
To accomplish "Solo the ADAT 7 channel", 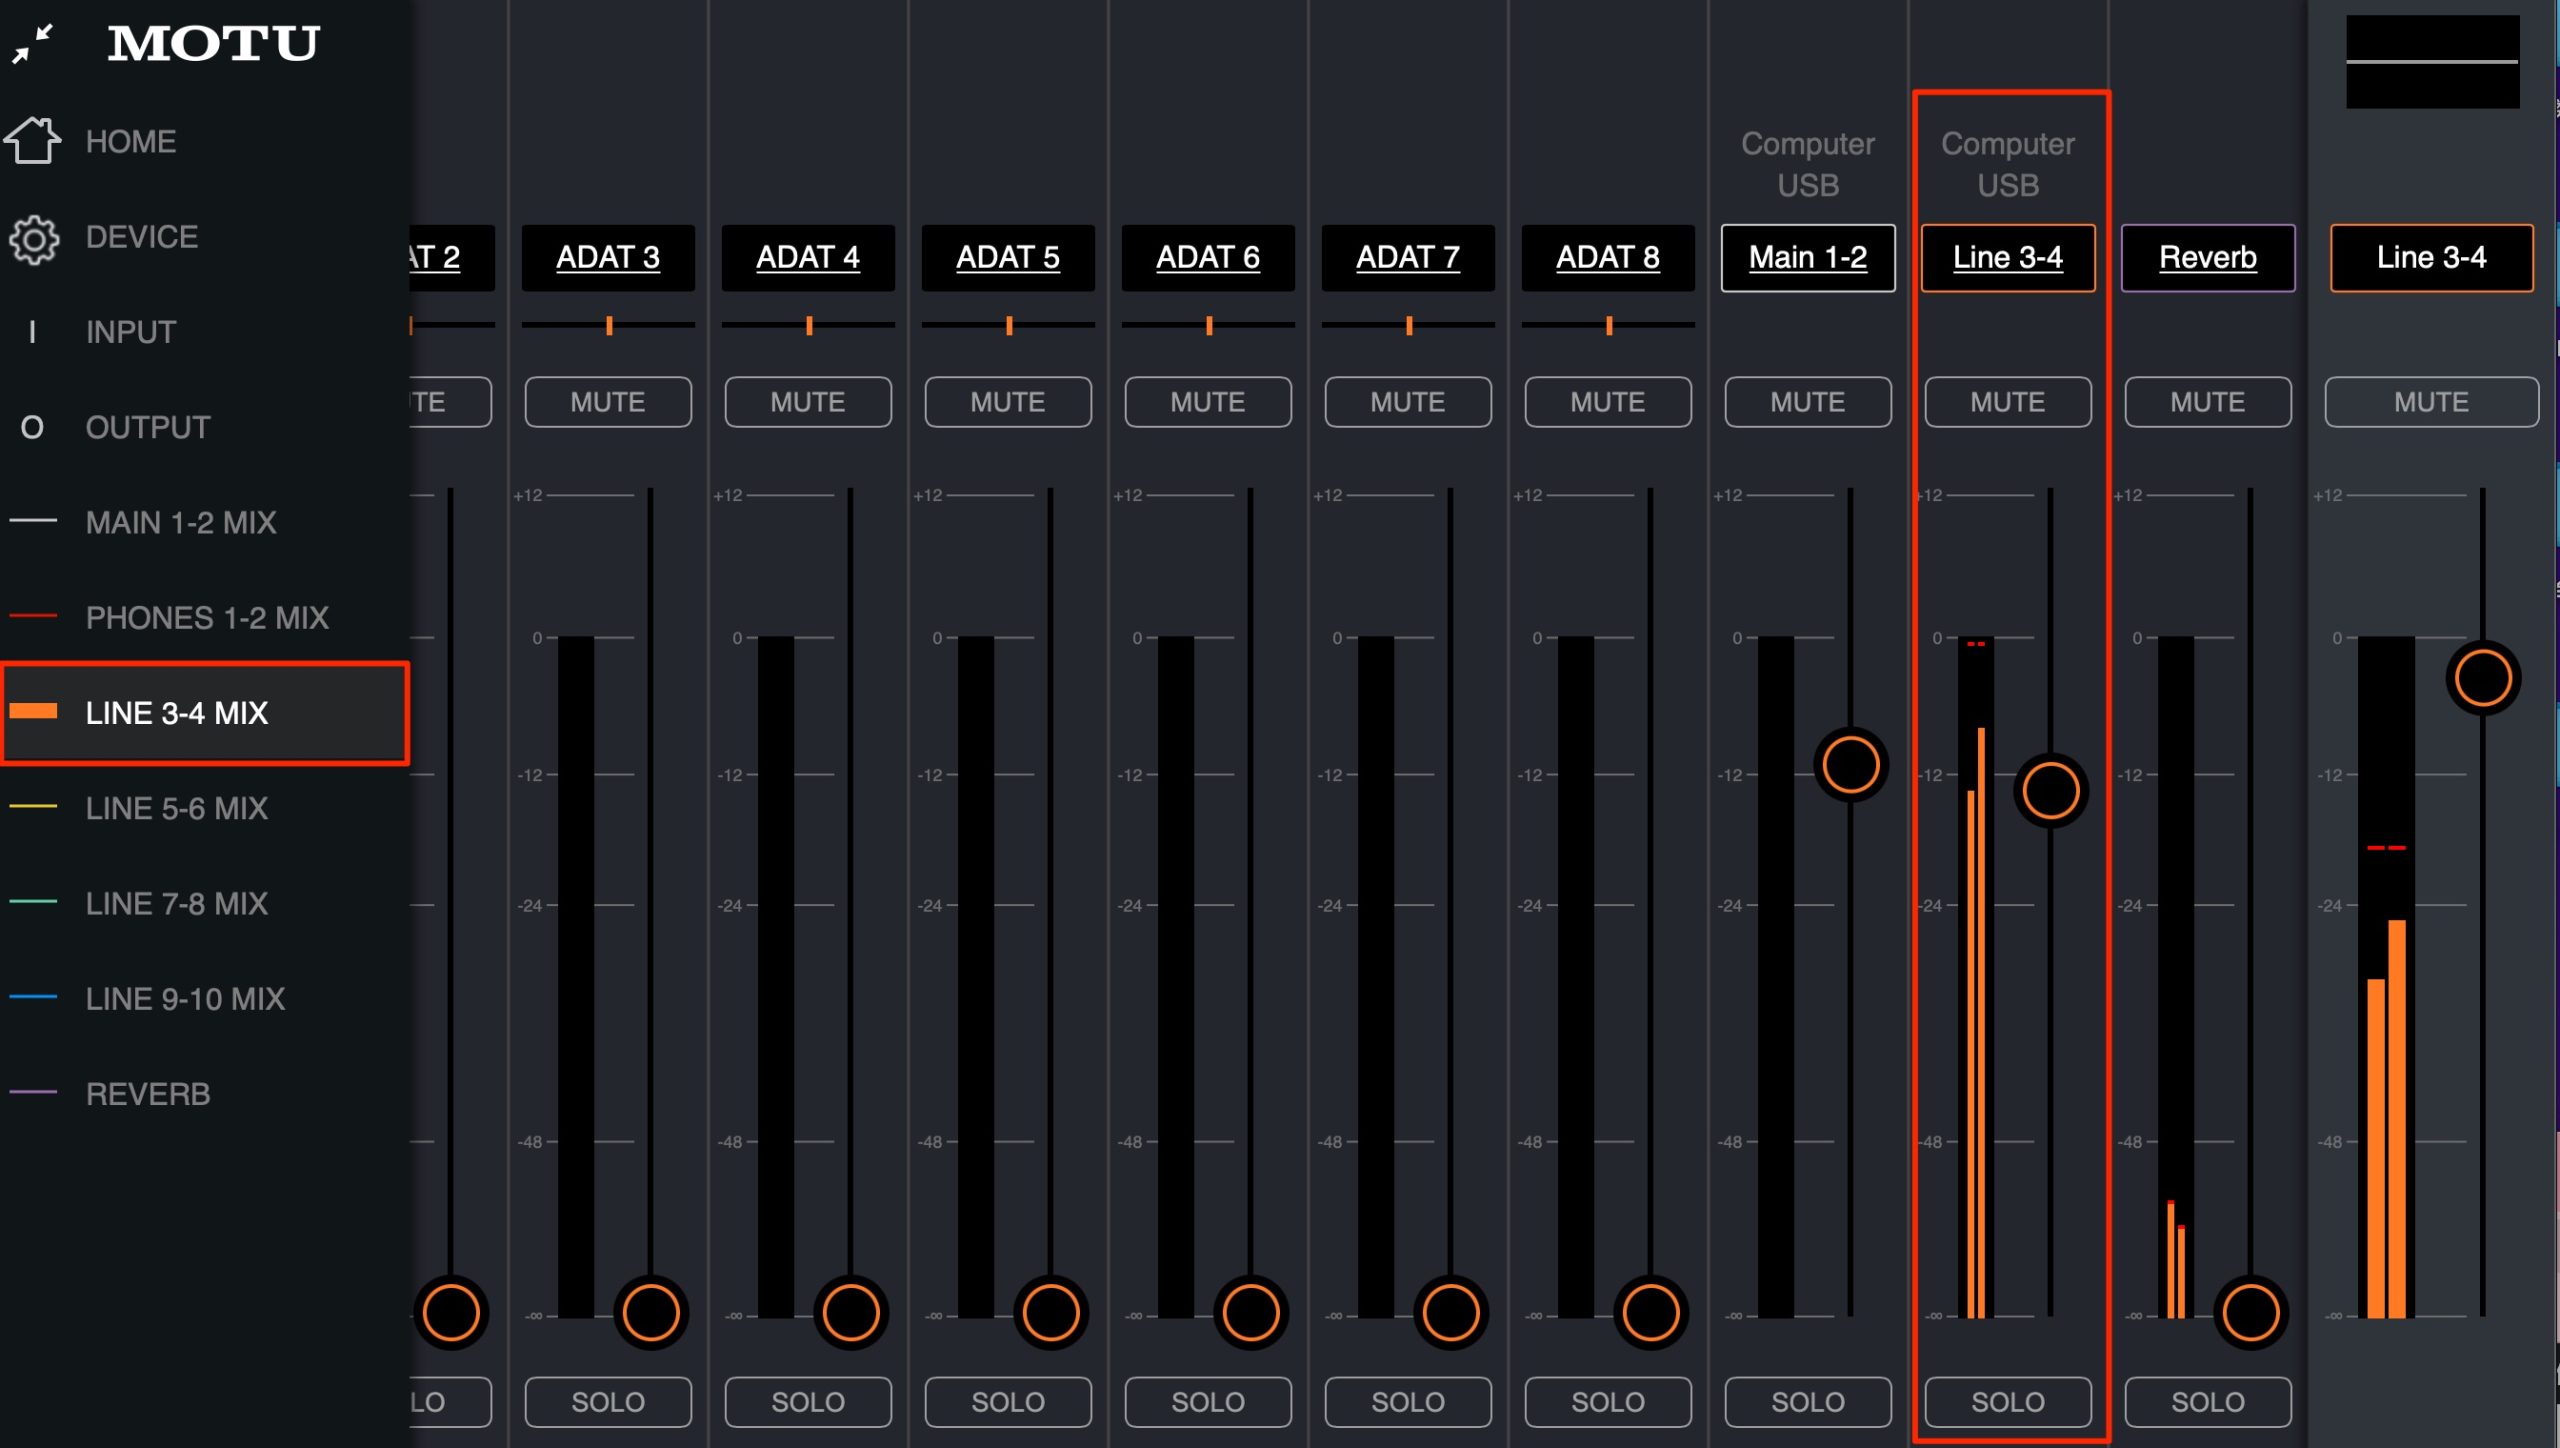I will click(x=1408, y=1402).
